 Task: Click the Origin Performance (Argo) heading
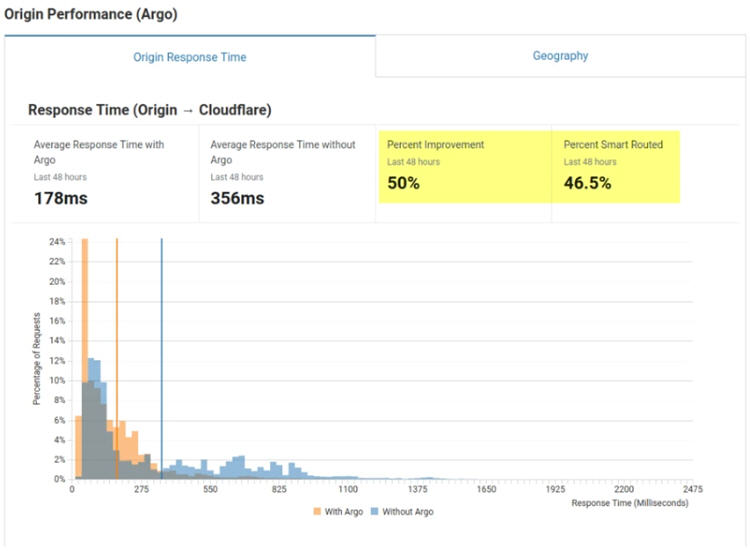pyautogui.click(x=91, y=14)
